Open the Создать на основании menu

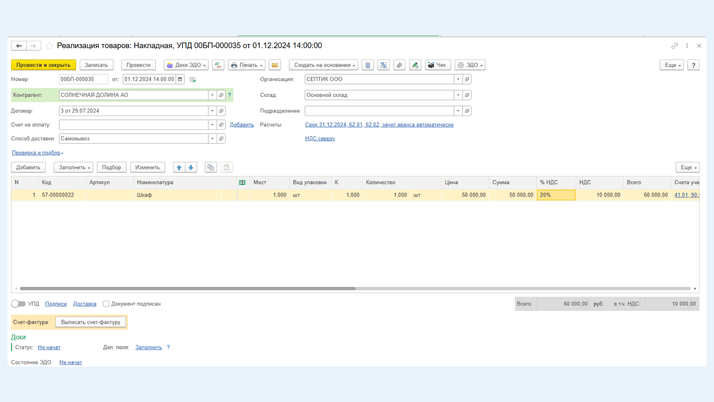[x=323, y=65]
